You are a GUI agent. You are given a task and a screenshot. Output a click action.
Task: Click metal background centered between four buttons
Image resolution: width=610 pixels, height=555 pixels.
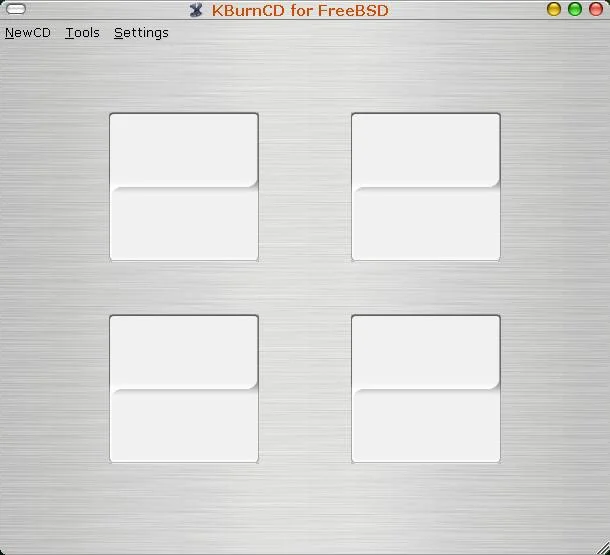click(305, 288)
